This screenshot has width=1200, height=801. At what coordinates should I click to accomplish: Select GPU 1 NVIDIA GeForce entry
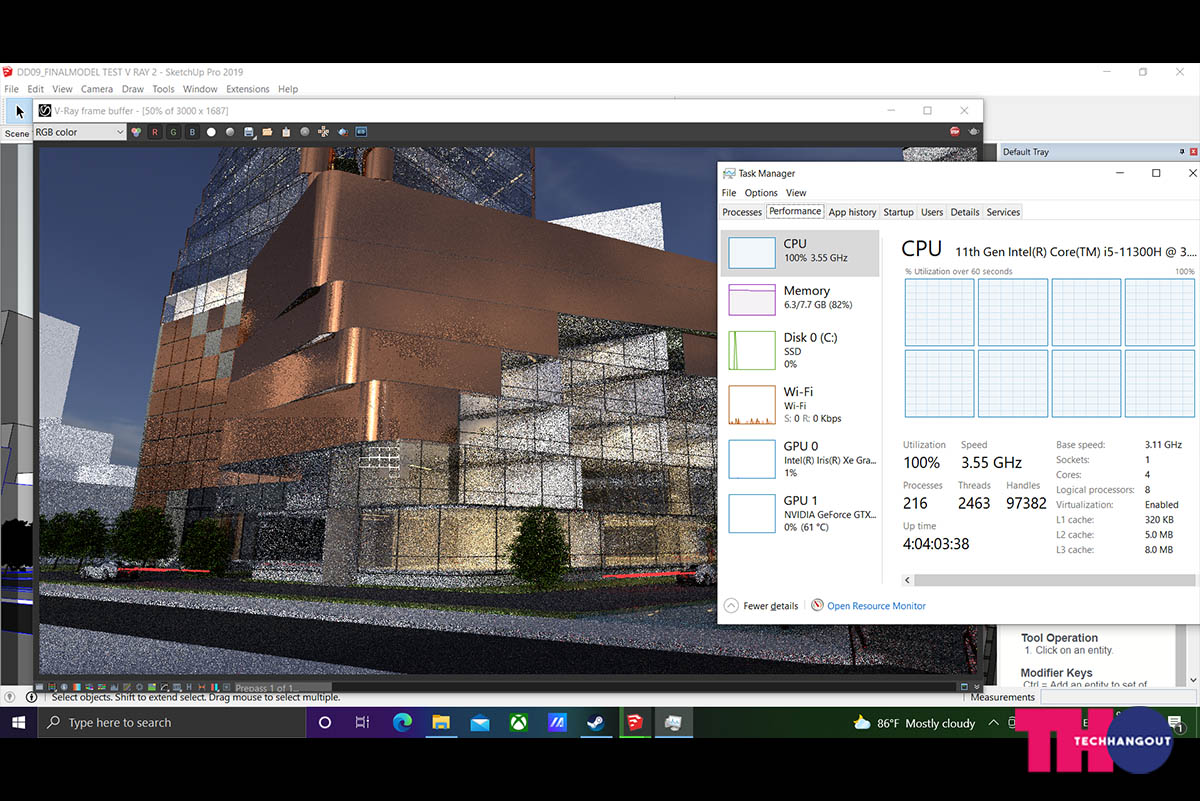[x=800, y=512]
